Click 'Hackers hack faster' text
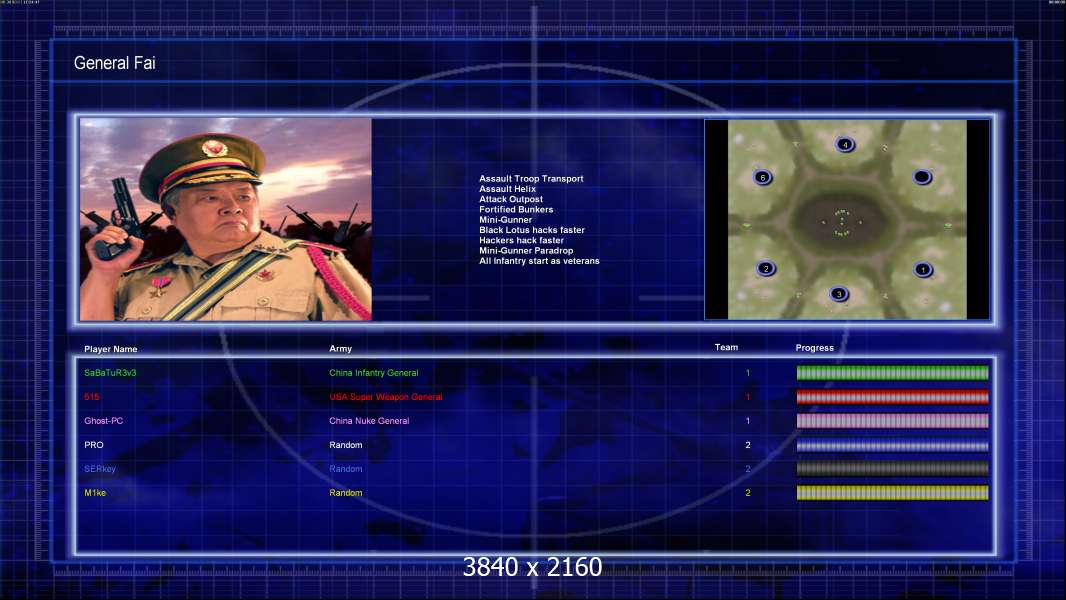 click(521, 240)
